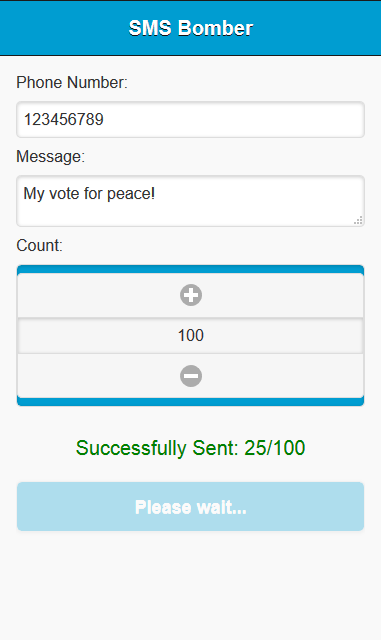The image size is (381, 640).
Task: Decrease the count with the minus icon
Action: 191,376
